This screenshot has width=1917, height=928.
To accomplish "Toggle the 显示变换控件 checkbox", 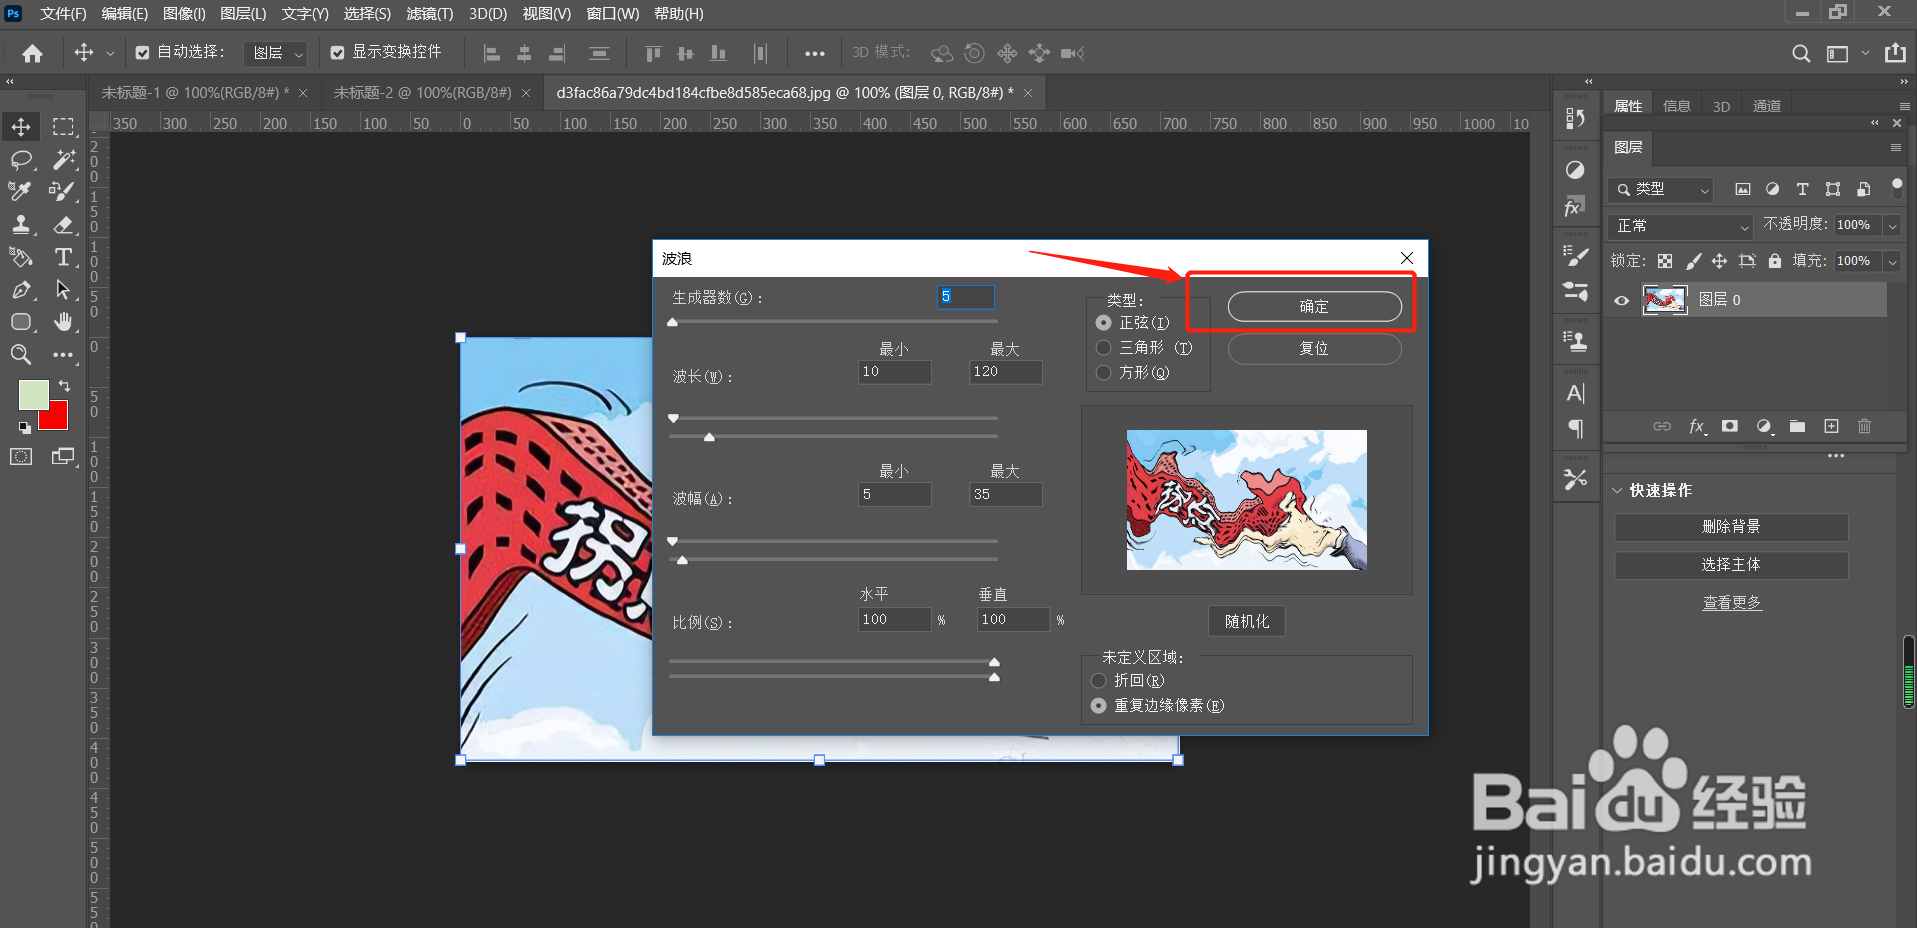I will click(337, 53).
